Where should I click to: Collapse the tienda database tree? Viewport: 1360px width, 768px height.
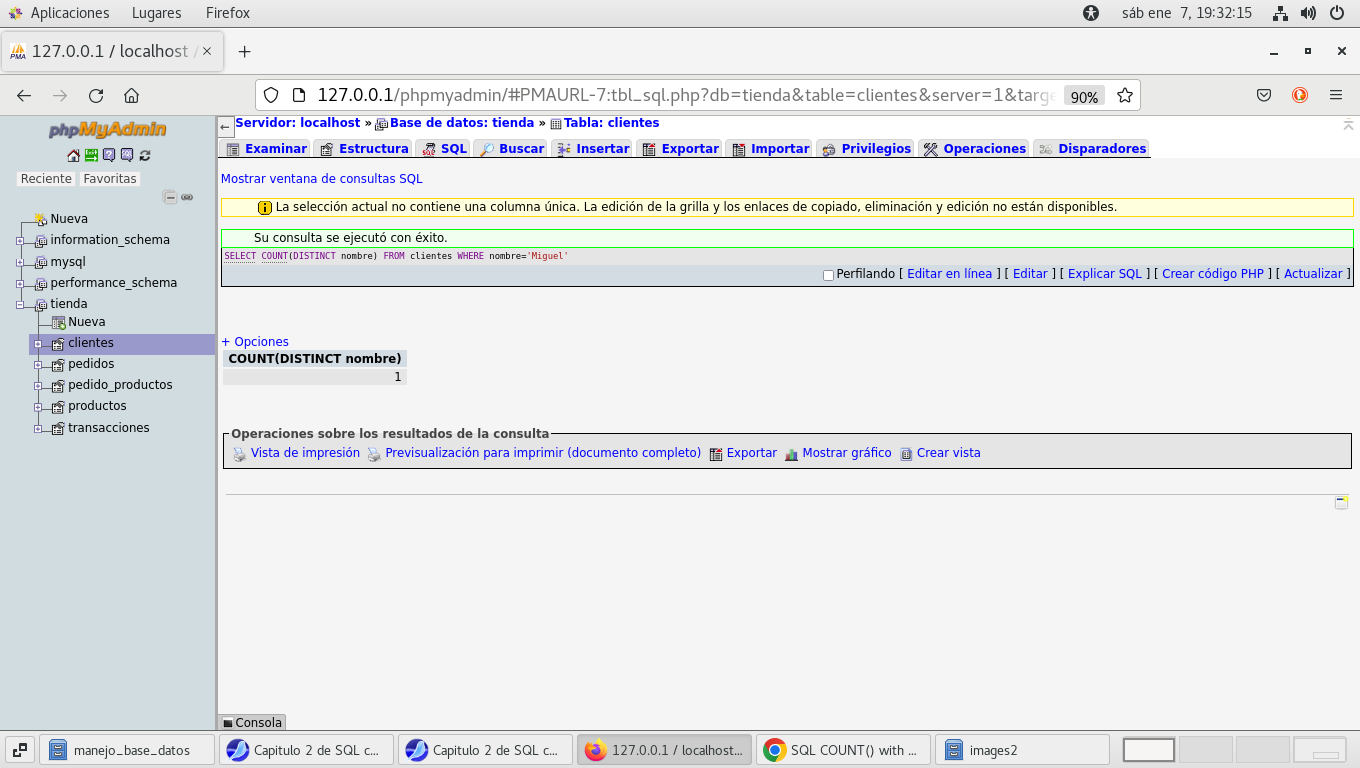[x=20, y=304]
